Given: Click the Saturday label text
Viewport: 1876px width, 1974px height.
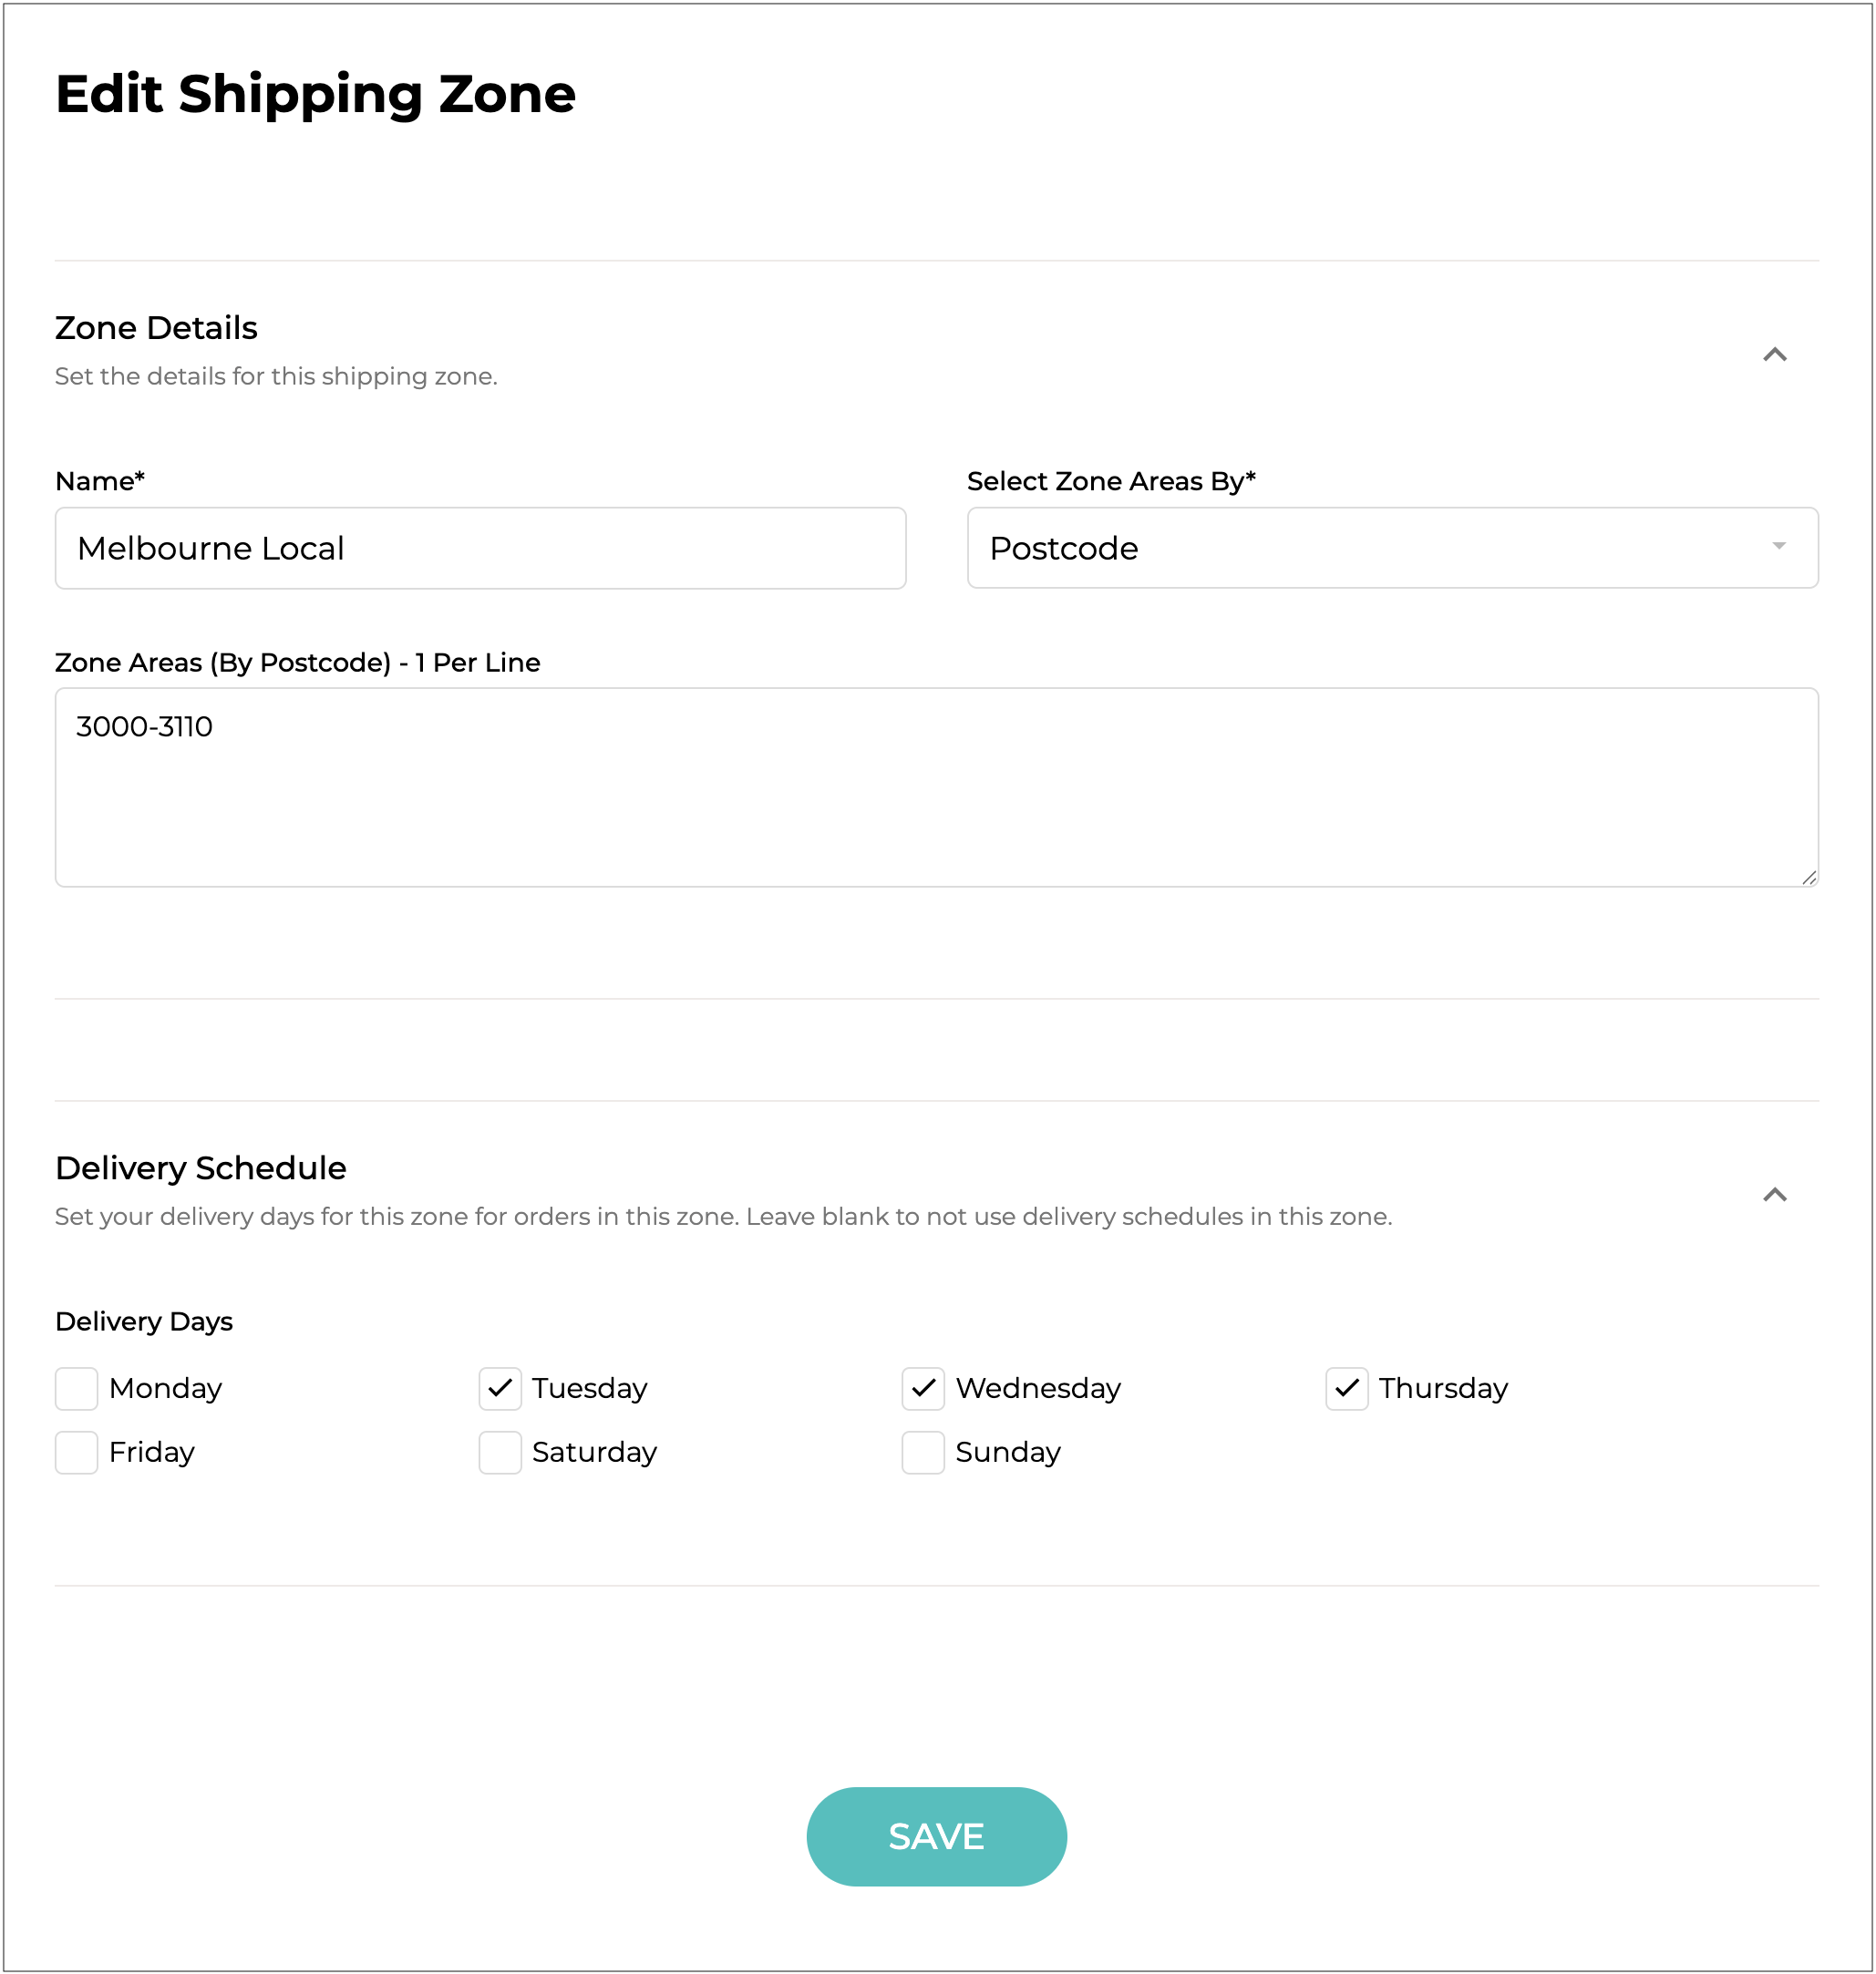Looking at the screenshot, I should tap(594, 1452).
